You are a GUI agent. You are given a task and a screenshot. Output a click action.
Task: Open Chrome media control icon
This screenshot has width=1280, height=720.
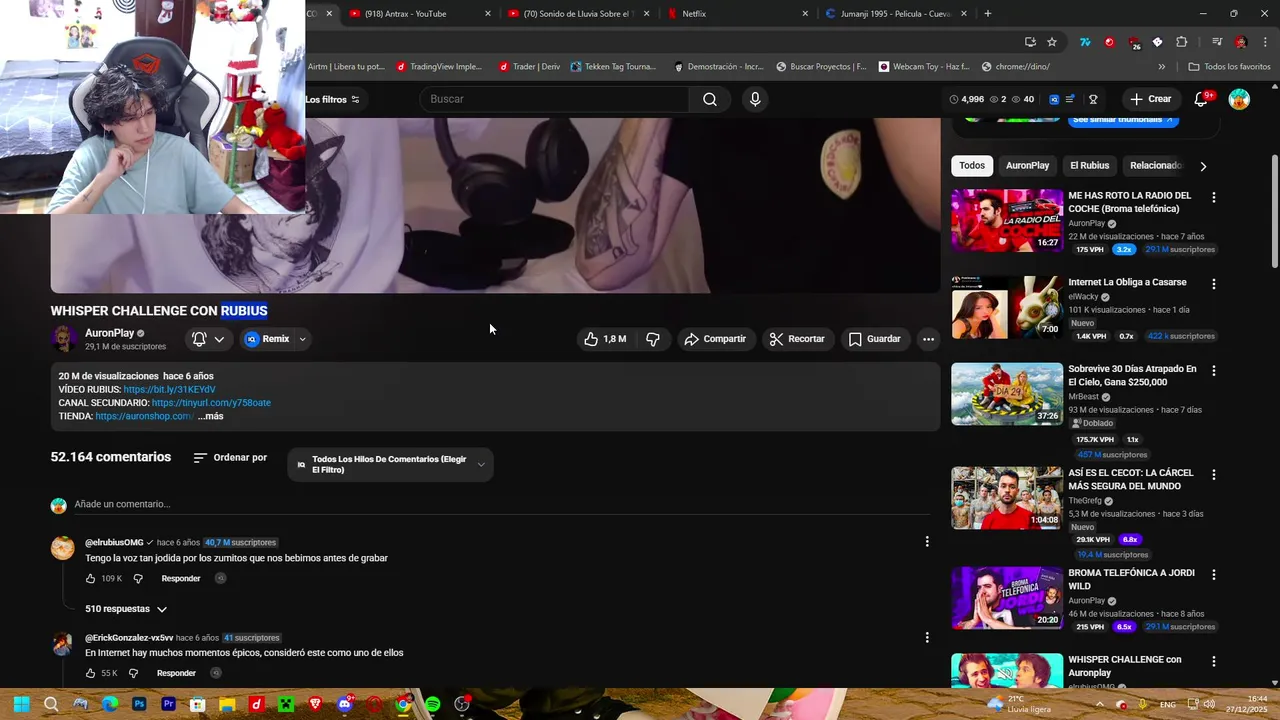click(1216, 42)
